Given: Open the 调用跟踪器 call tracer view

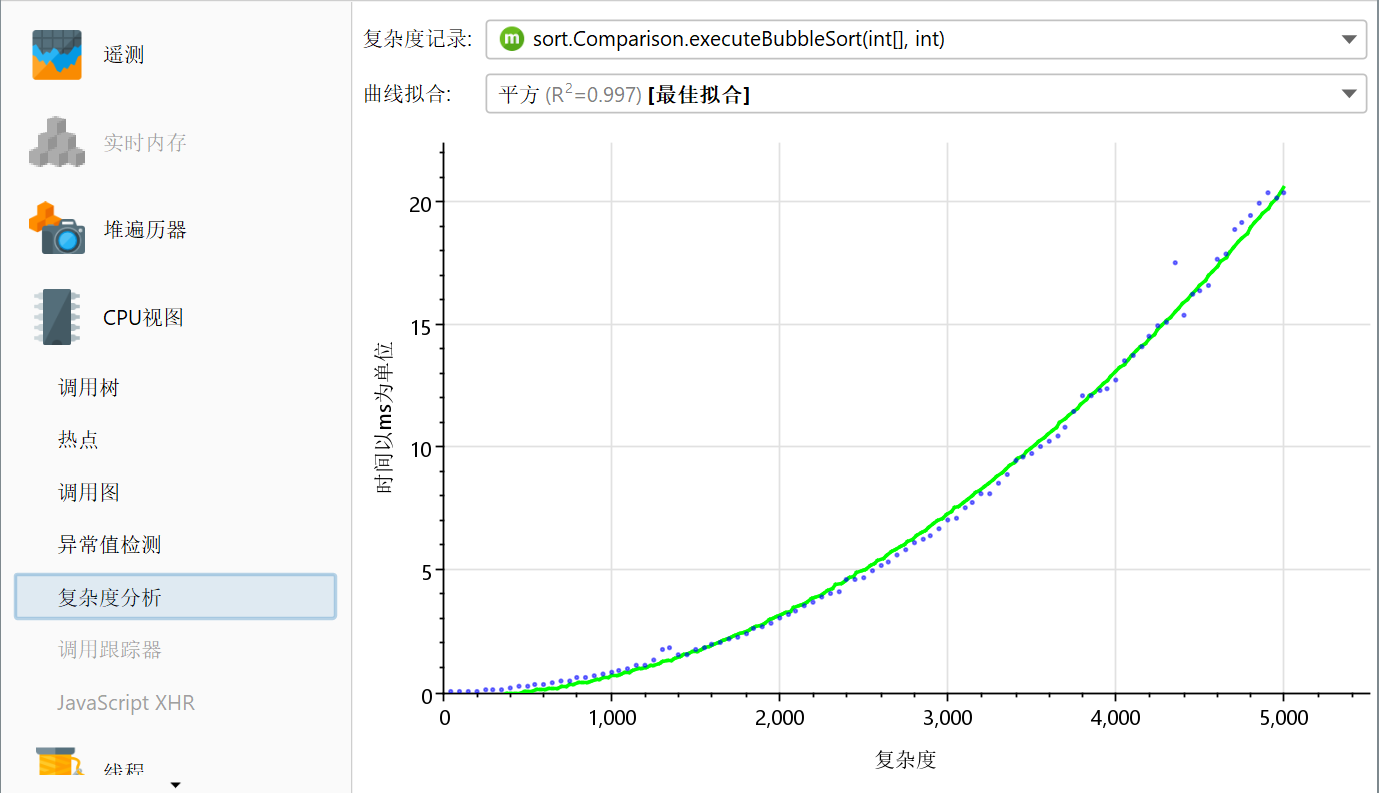Looking at the screenshot, I should [110, 650].
